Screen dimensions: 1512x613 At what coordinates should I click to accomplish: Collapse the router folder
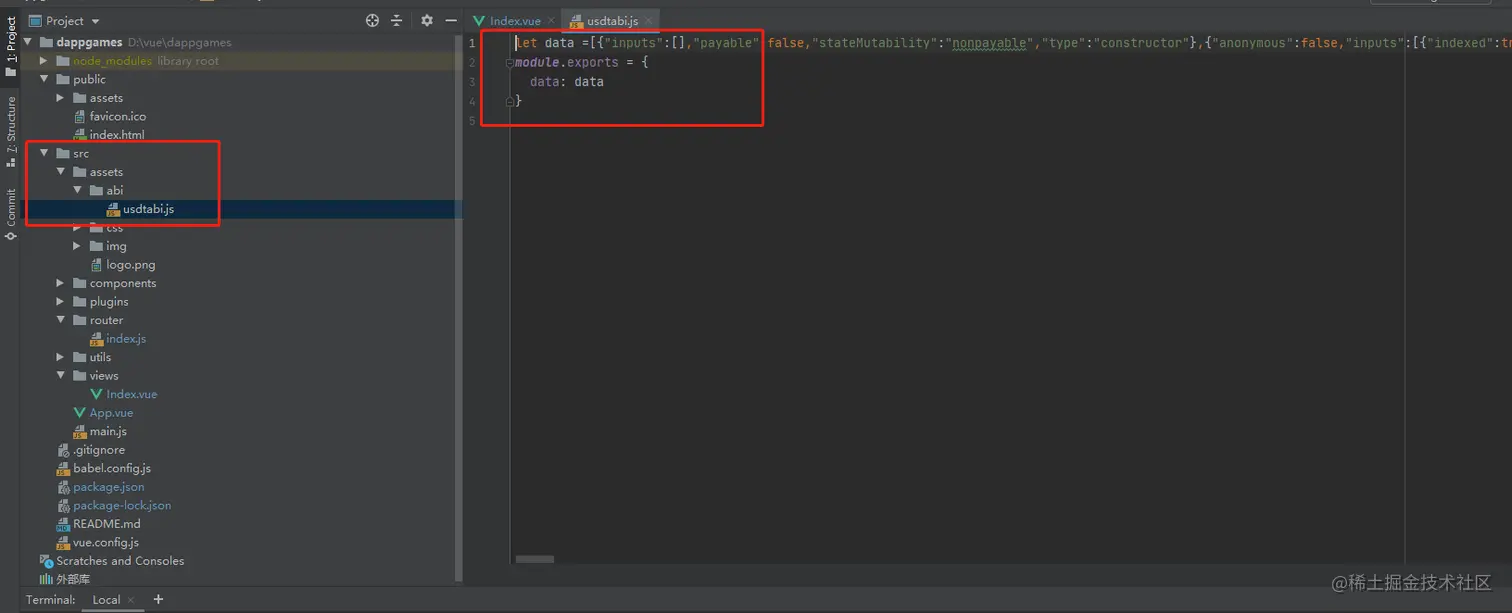61,320
